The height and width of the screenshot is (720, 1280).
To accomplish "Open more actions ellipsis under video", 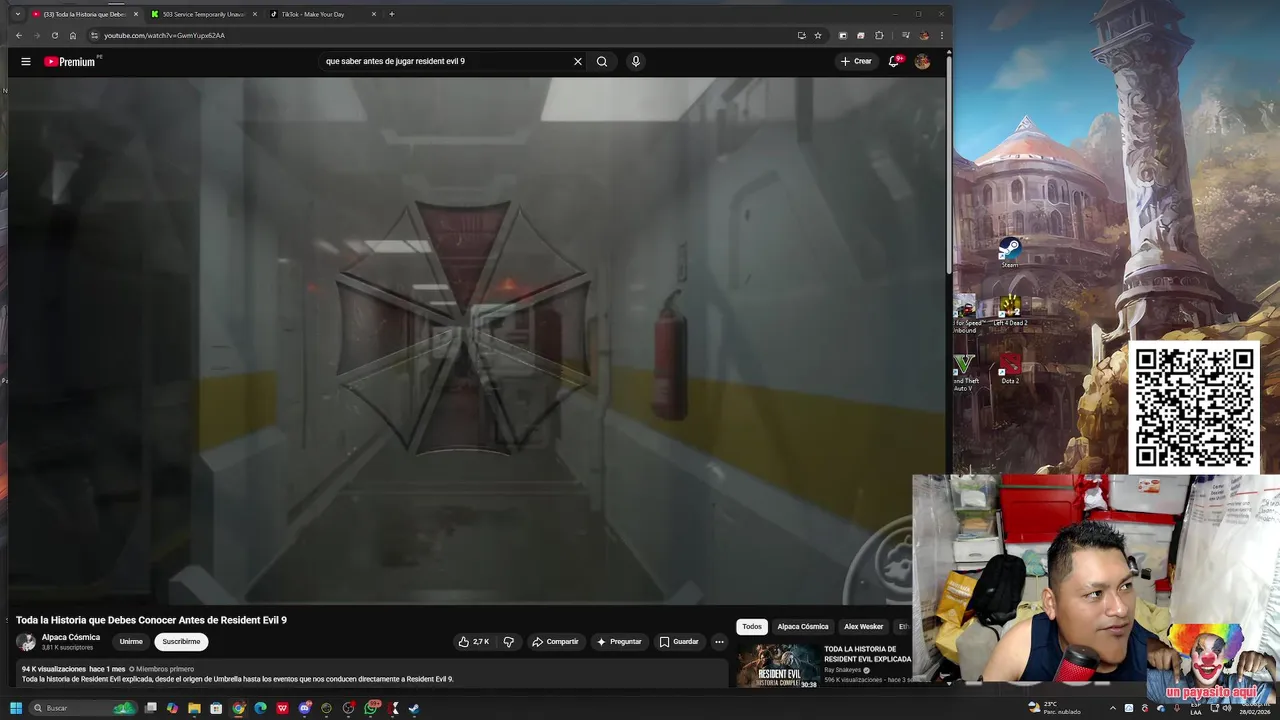I will click(719, 641).
